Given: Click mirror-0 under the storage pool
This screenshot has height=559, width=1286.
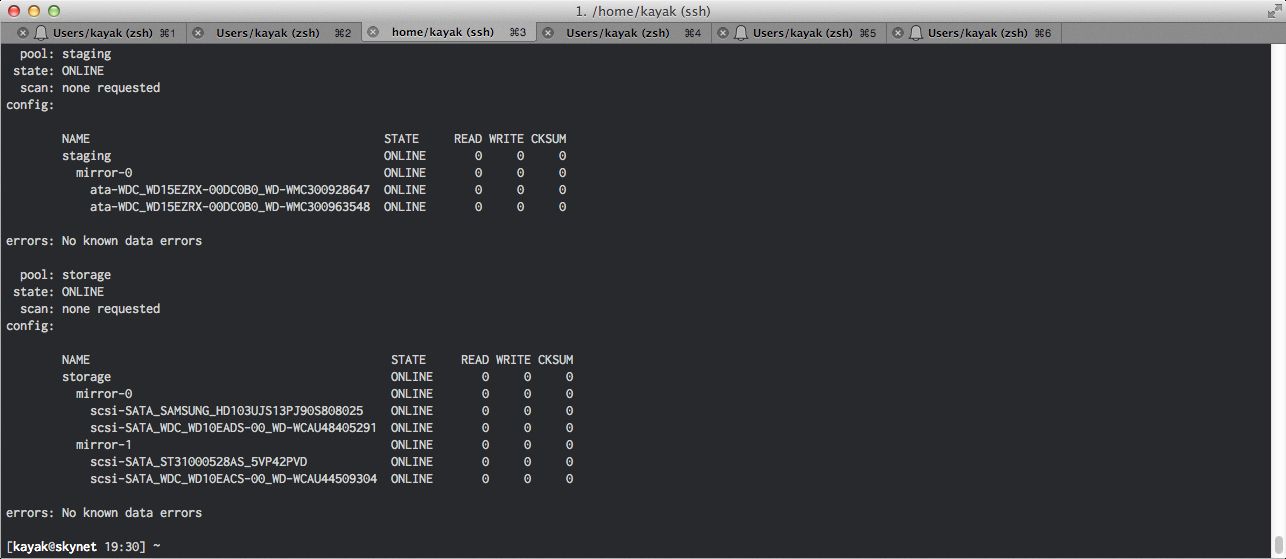Looking at the screenshot, I should coord(104,394).
